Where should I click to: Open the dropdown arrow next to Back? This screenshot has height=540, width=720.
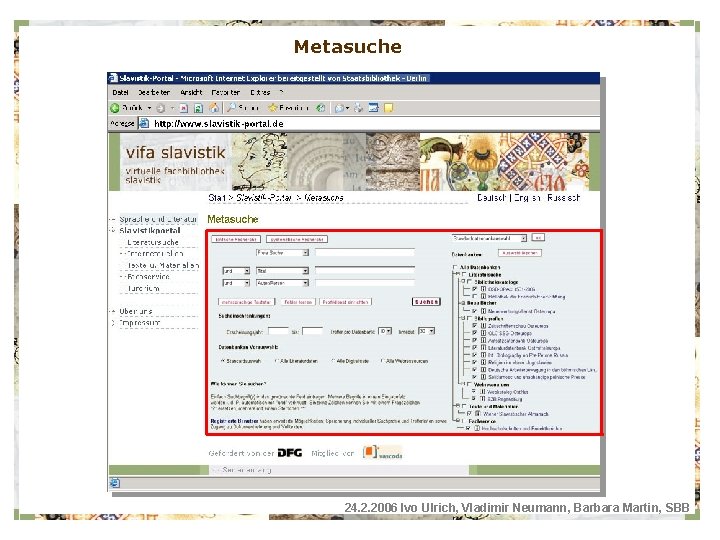tap(149, 108)
